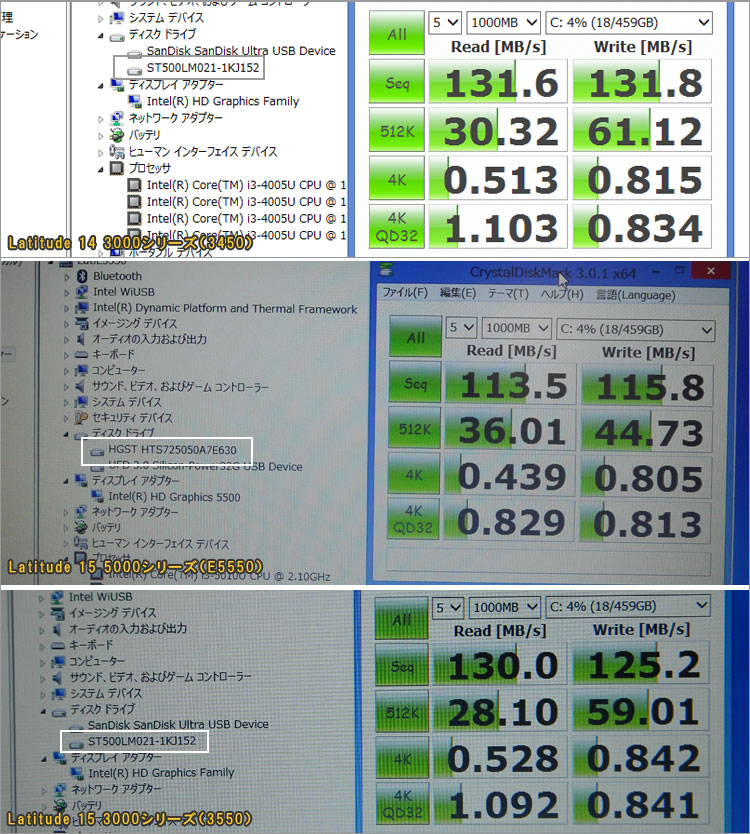
Task: Click the 512K button next to the 30.32 result
Action: click(397, 131)
